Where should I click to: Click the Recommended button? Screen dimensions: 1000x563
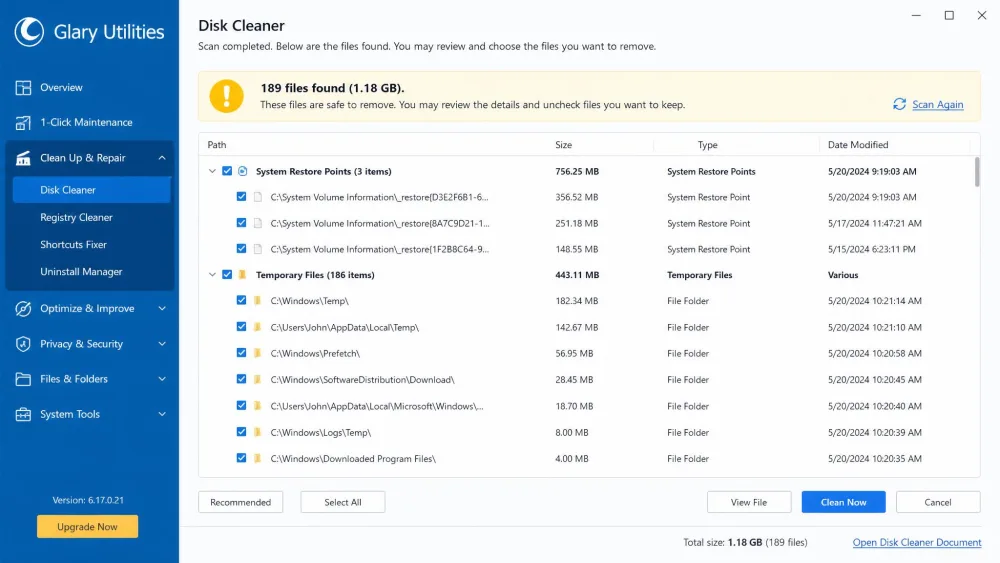[240, 502]
